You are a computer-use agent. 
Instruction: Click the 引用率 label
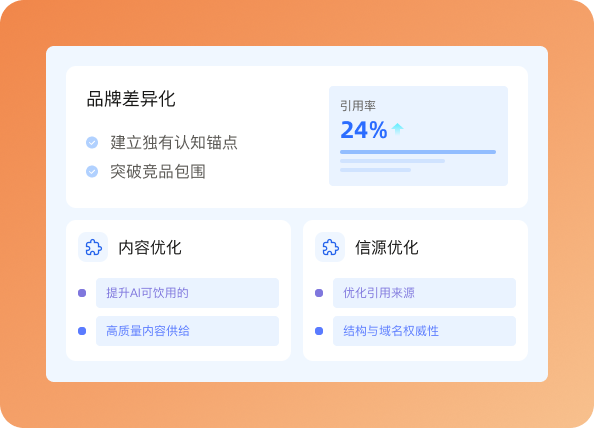pyautogui.click(x=358, y=106)
